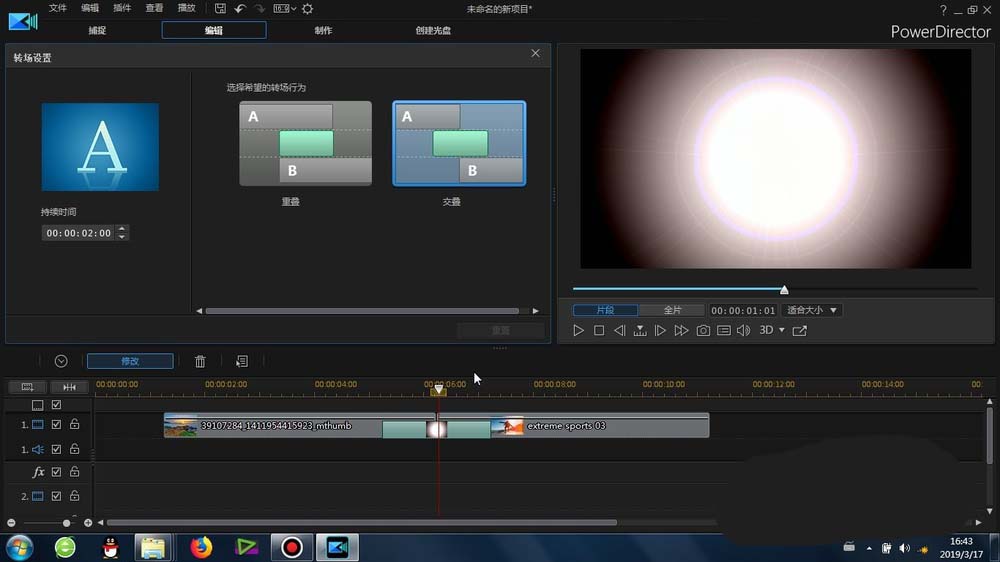Click the preview volume speaker icon

[743, 331]
